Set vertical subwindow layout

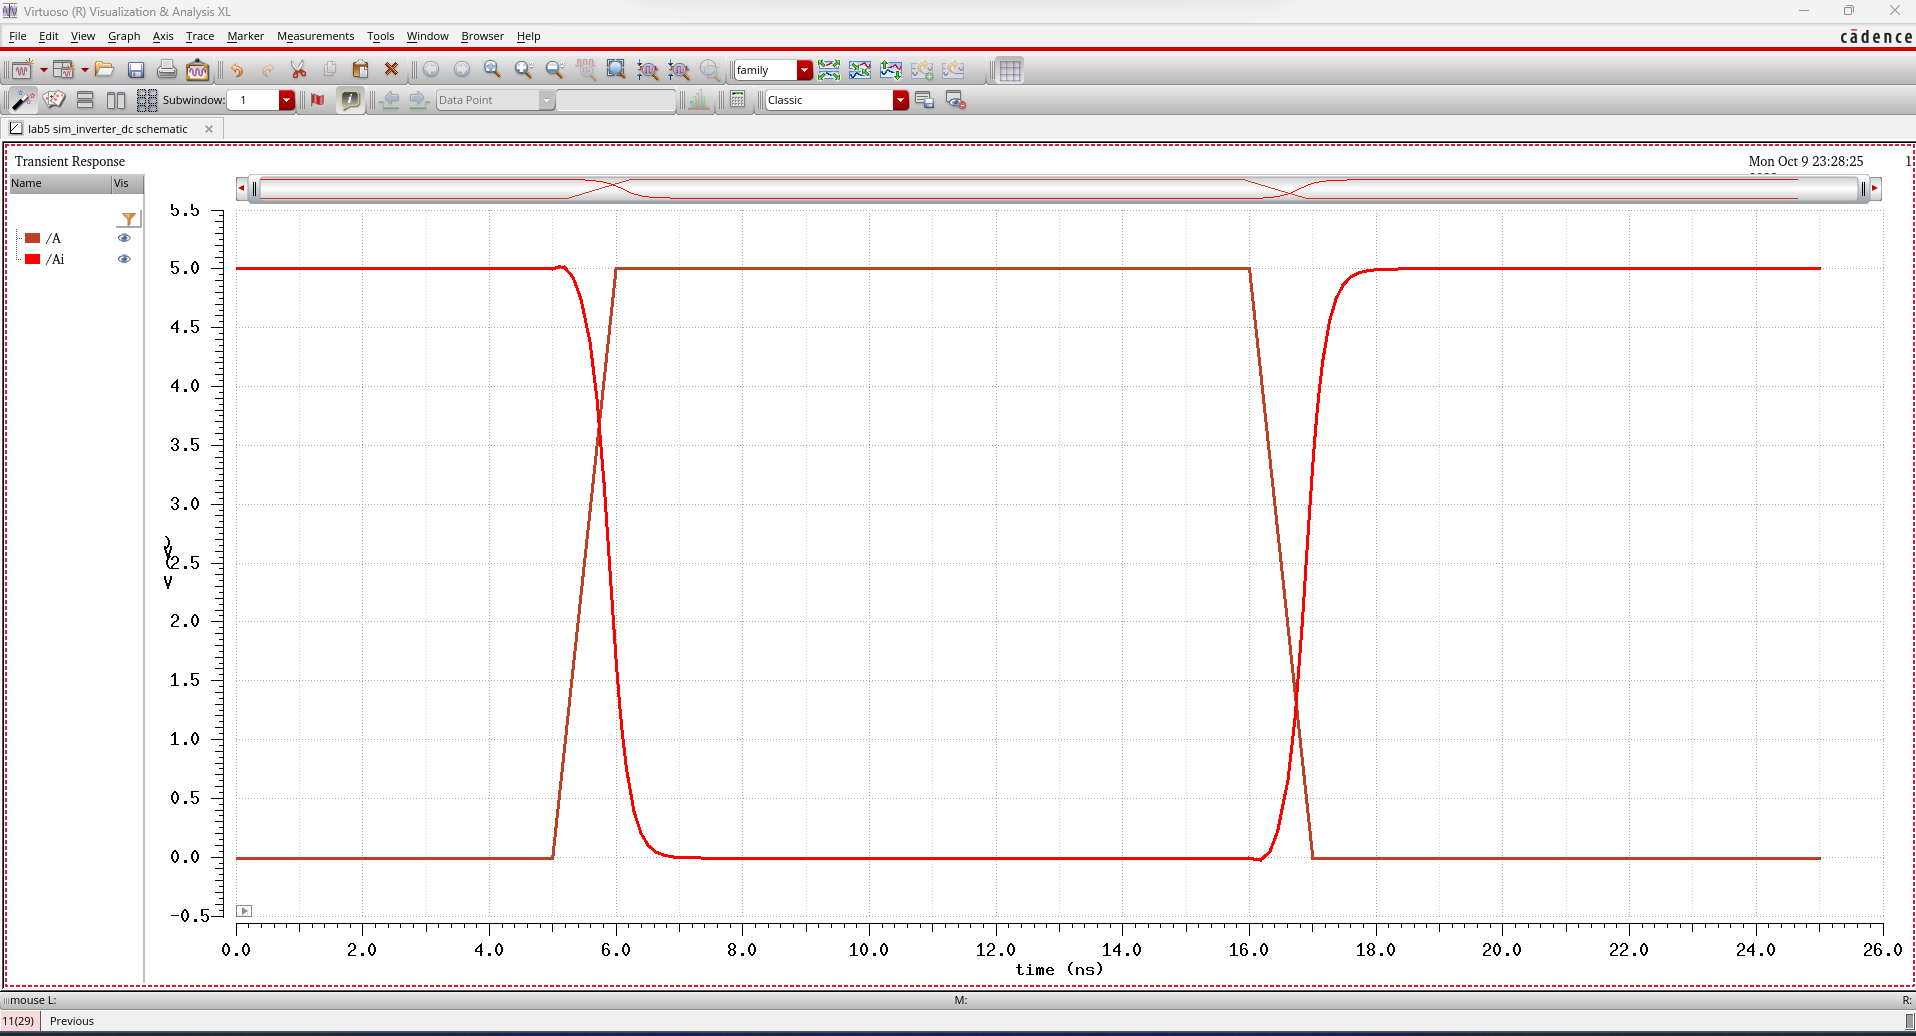pos(85,100)
